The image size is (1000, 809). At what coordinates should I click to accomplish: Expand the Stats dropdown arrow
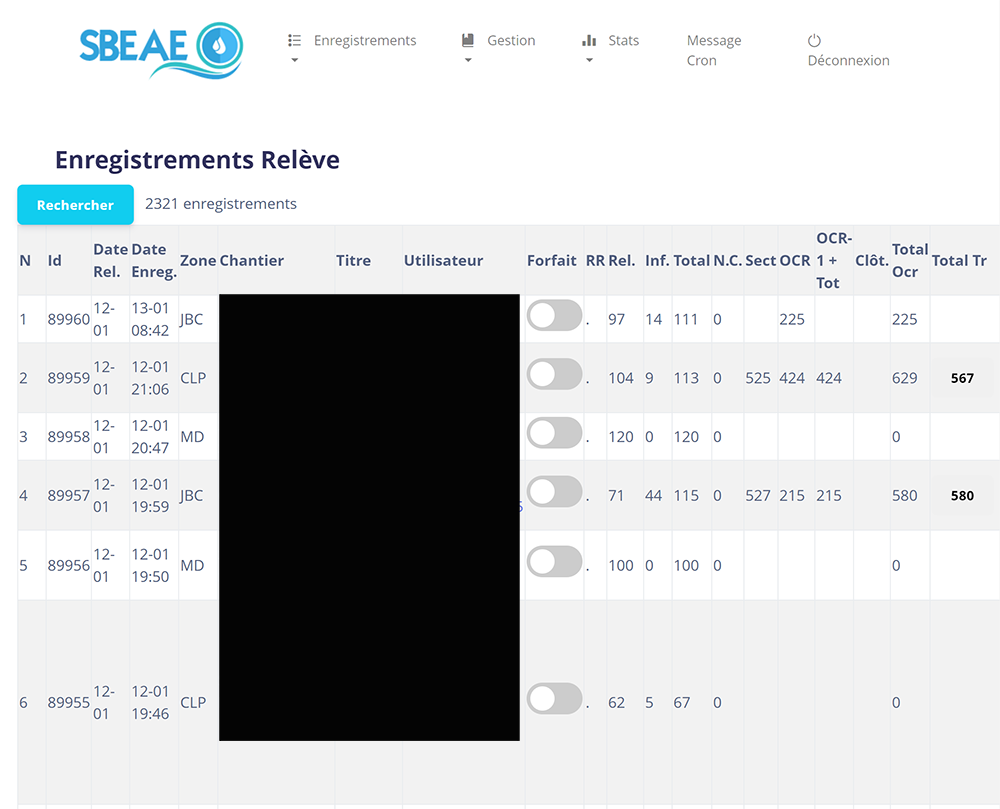coord(589,61)
